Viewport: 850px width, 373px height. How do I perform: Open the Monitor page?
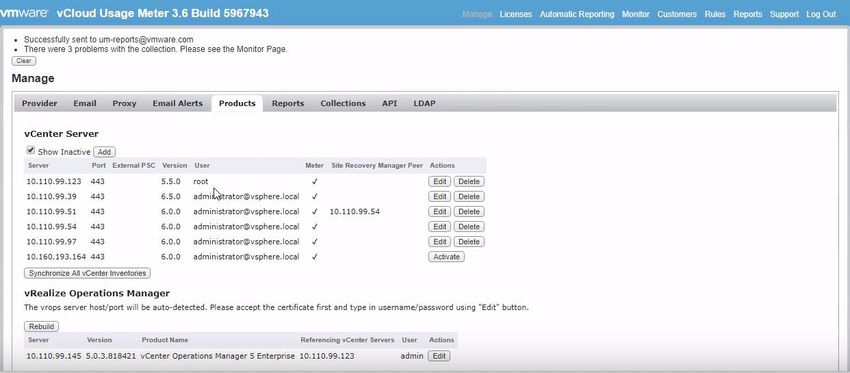tap(635, 14)
